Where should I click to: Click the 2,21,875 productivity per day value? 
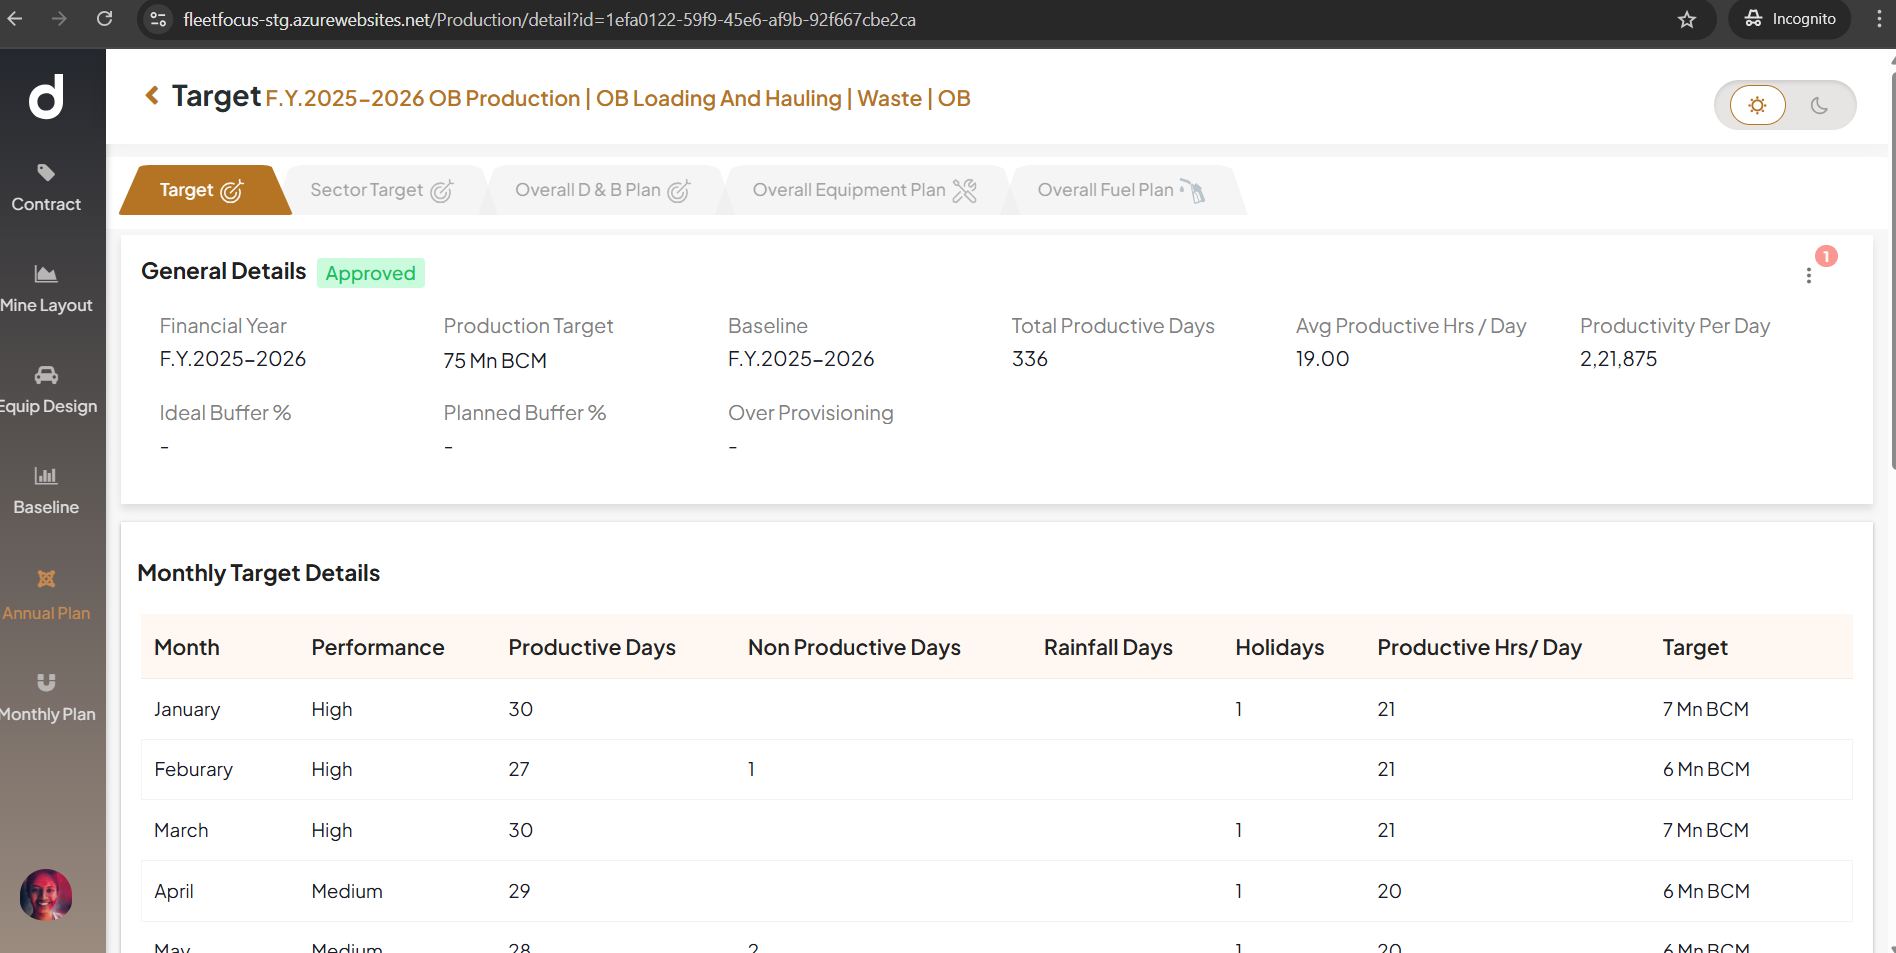[1618, 359]
